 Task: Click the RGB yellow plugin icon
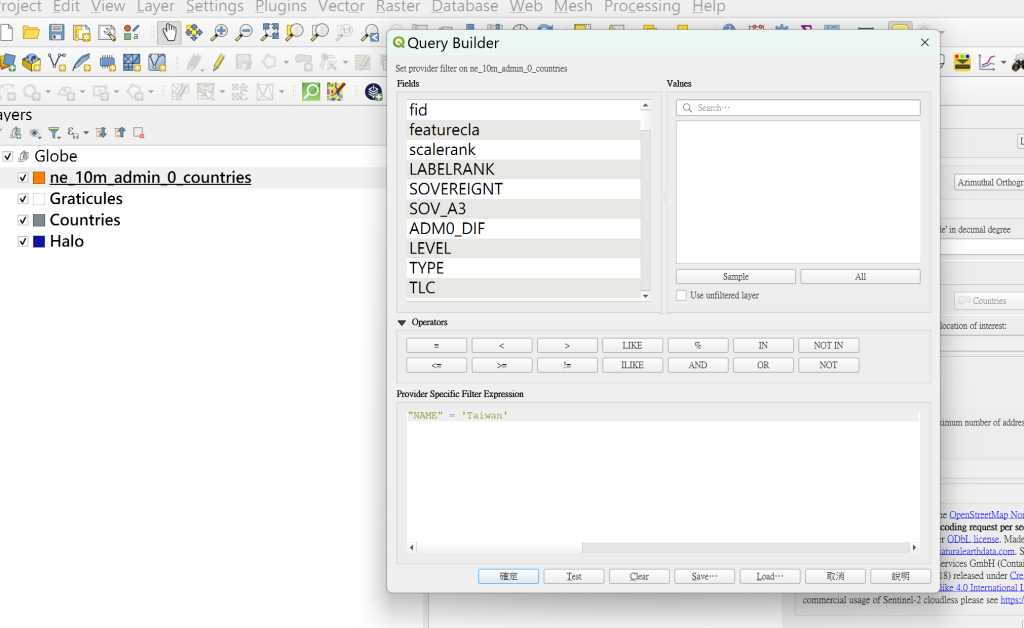tap(962, 62)
